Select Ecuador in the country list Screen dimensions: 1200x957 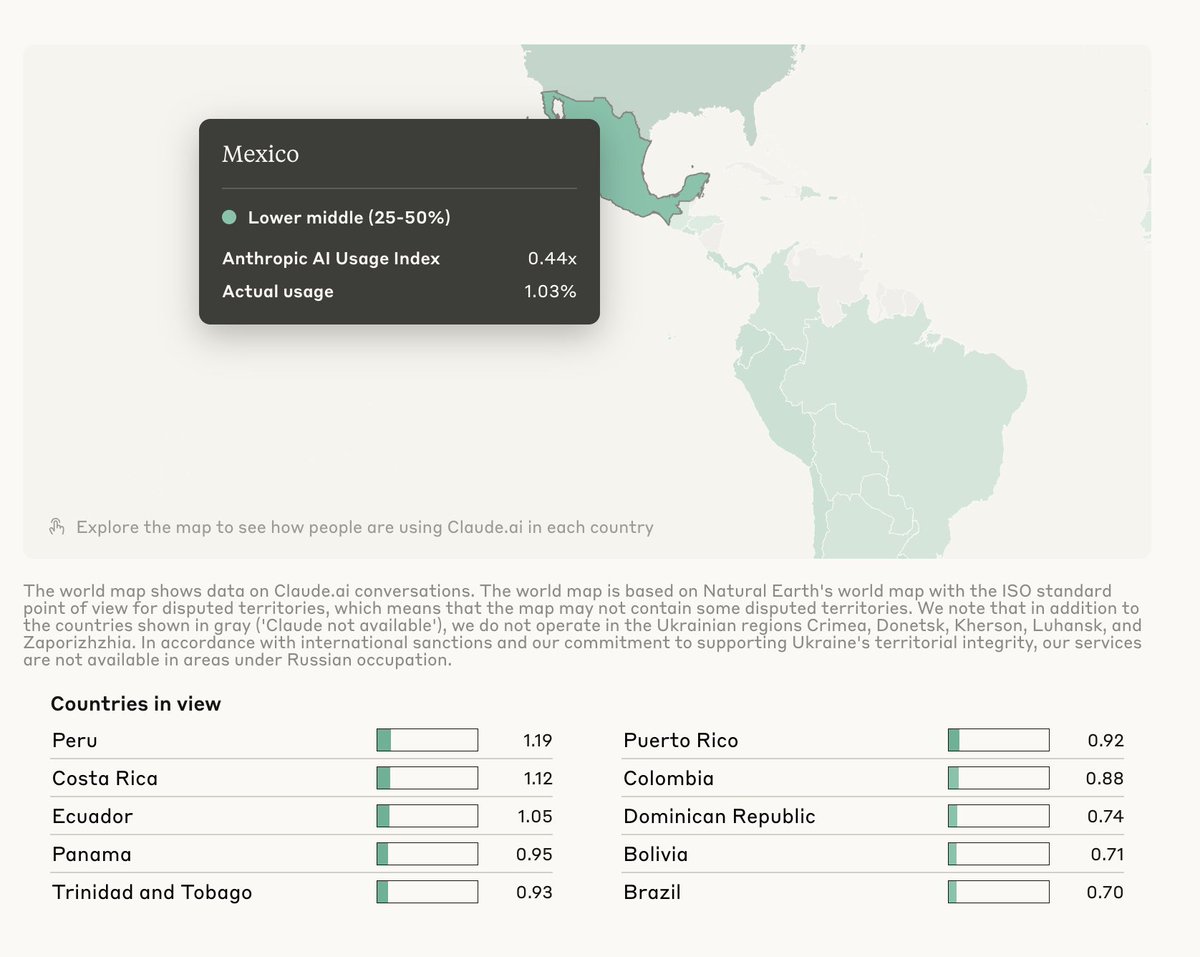[x=302, y=816]
